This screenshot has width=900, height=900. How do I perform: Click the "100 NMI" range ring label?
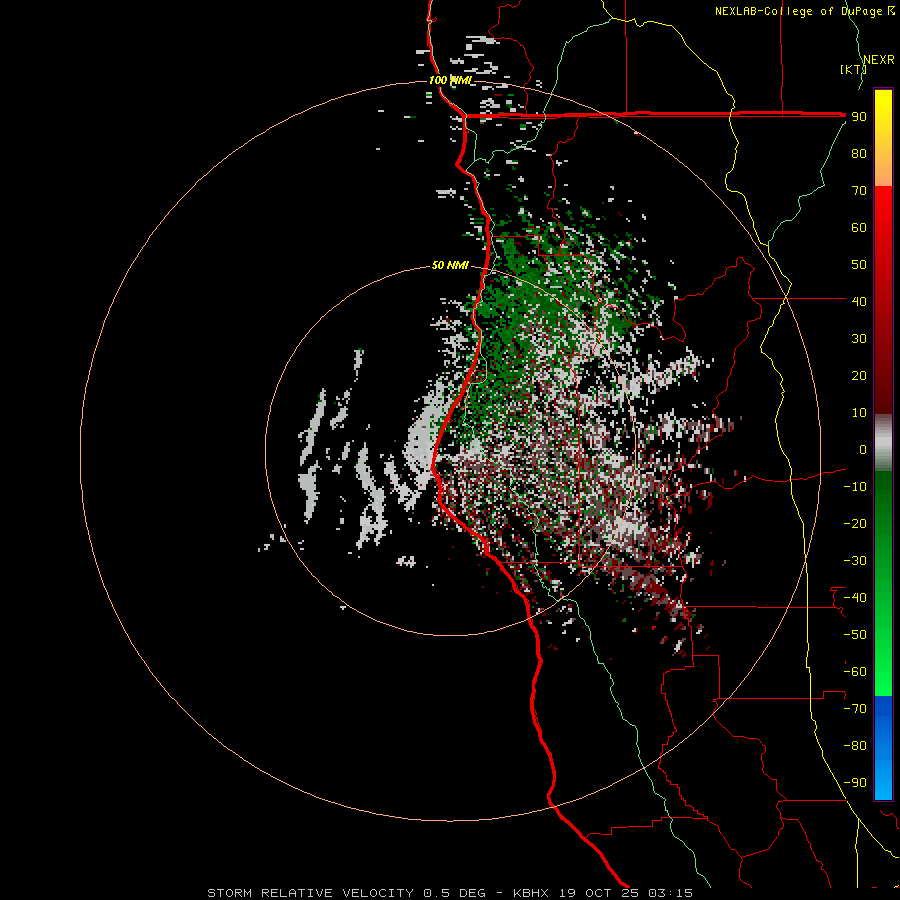(x=451, y=80)
